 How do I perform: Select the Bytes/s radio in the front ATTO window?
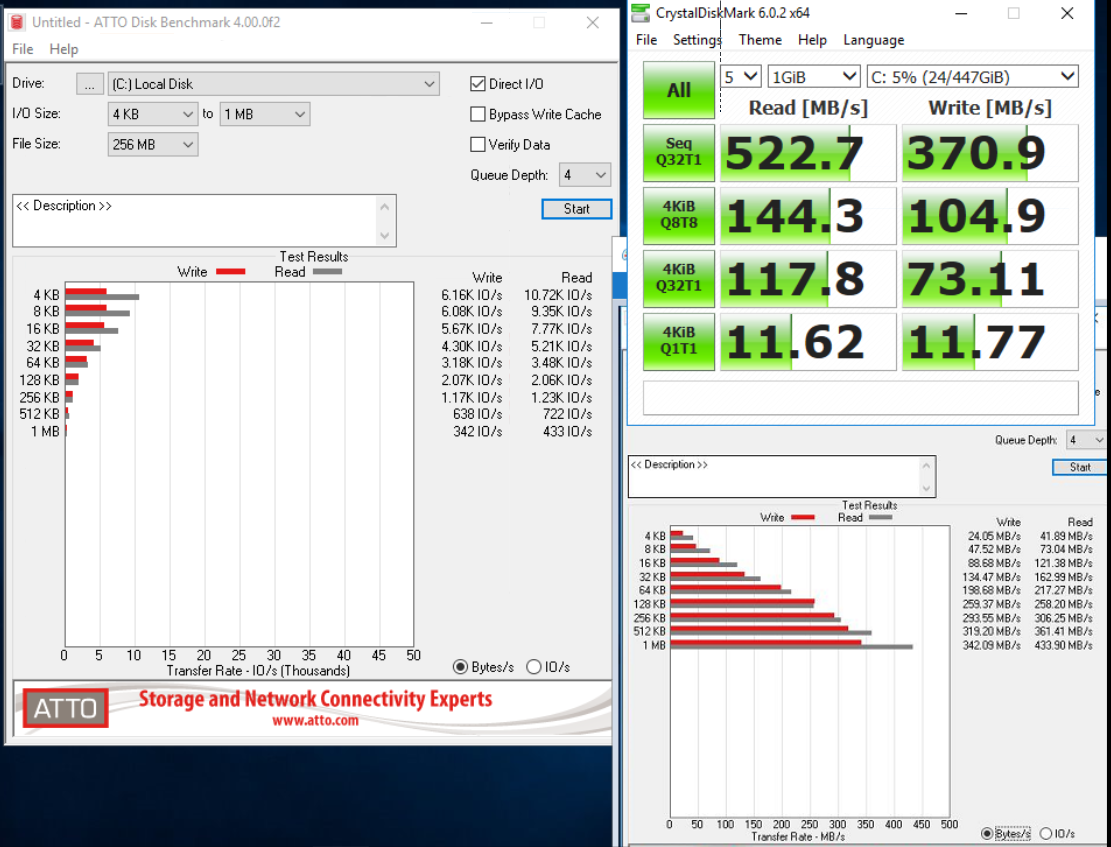(x=461, y=667)
